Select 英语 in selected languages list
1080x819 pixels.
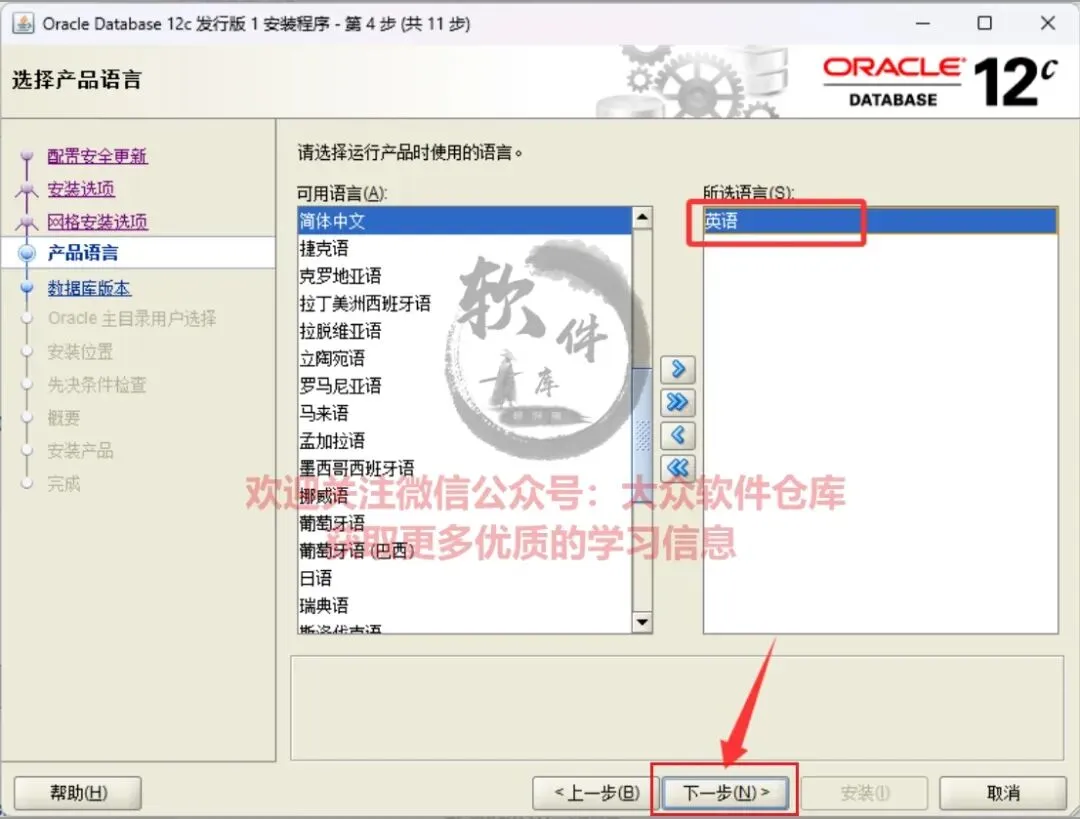click(880, 221)
